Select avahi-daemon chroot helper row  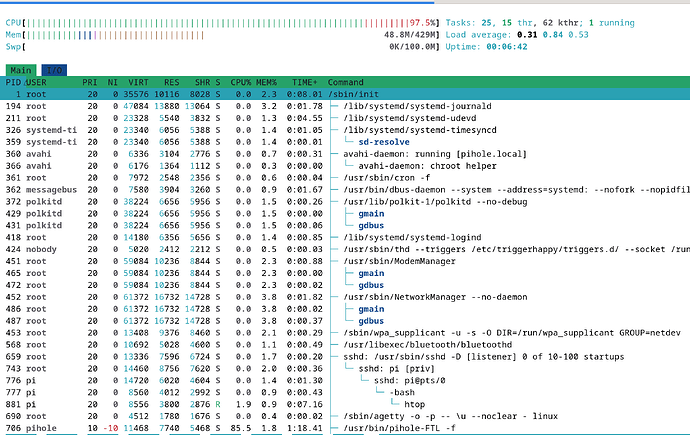pos(345,166)
